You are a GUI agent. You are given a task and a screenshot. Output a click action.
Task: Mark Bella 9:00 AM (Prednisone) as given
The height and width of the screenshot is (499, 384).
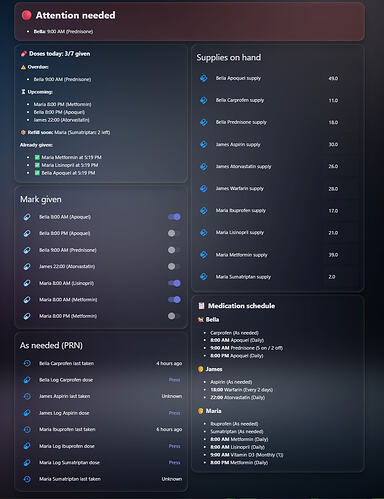pyautogui.click(x=174, y=250)
